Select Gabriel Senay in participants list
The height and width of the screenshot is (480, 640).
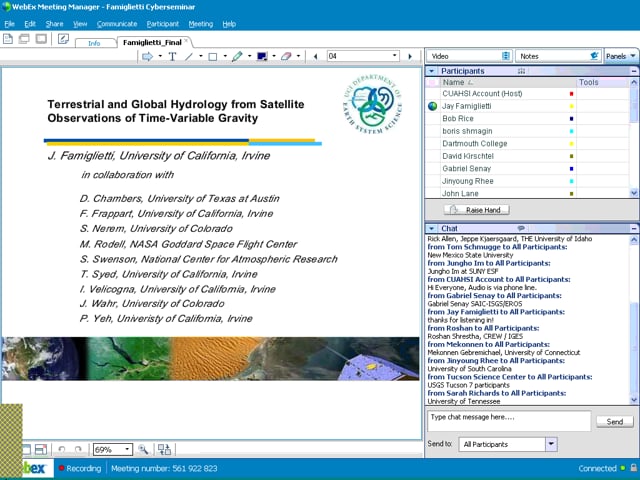466,169
